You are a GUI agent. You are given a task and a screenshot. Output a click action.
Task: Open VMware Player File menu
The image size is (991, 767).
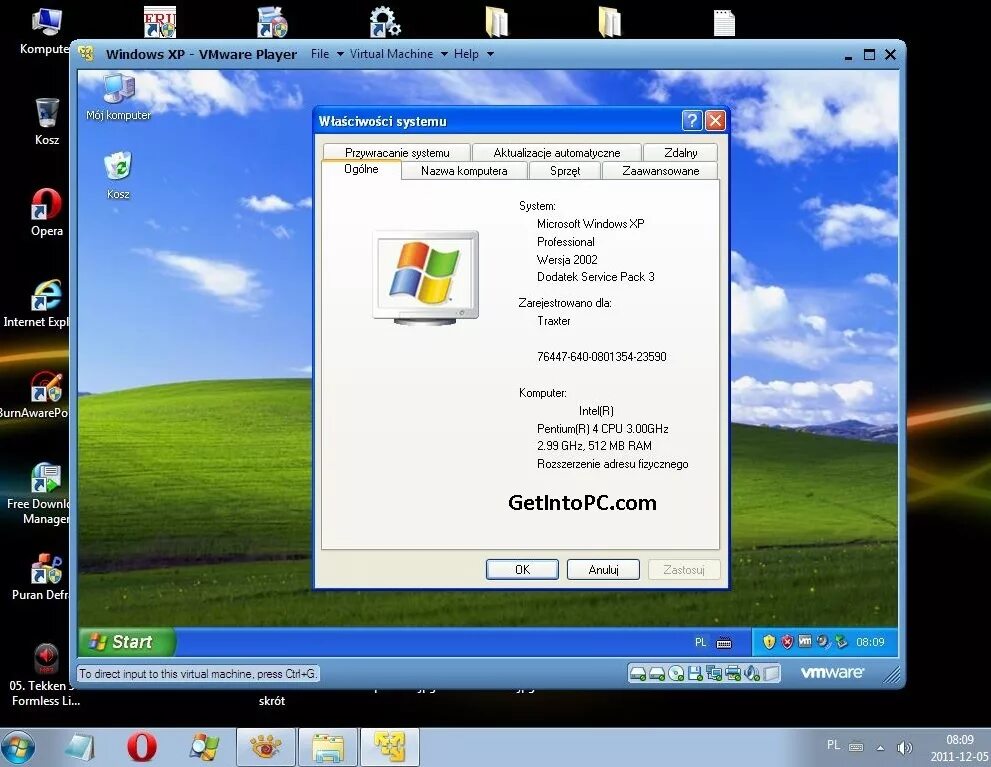click(320, 54)
